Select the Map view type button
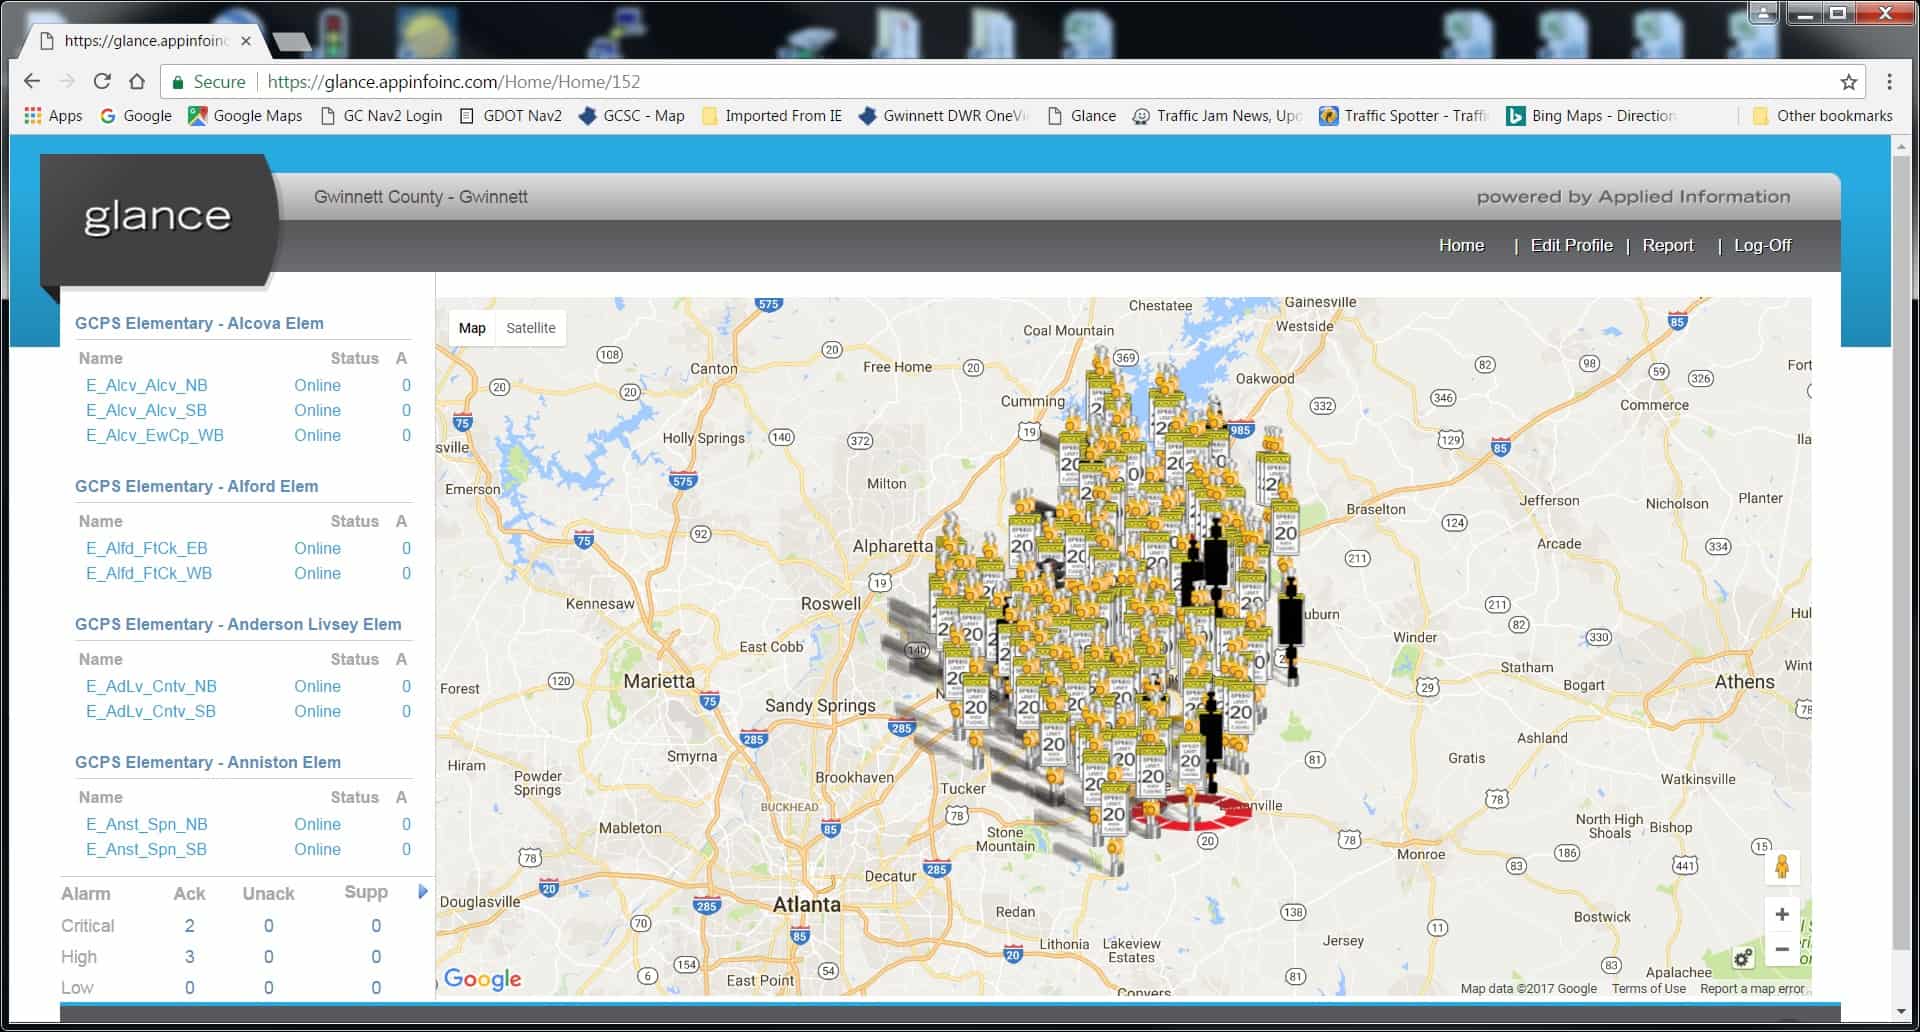This screenshot has width=1920, height=1032. (x=472, y=328)
